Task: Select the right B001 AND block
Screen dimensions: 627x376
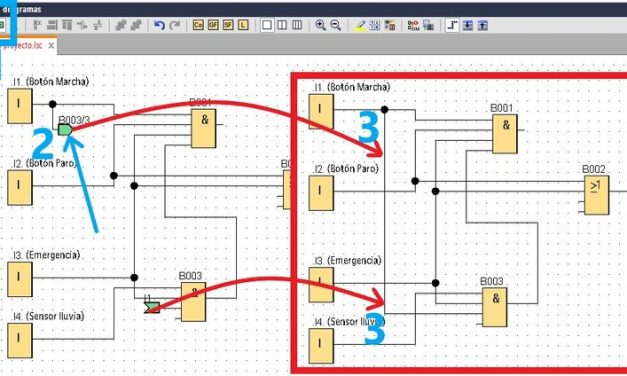Action: pos(505,134)
